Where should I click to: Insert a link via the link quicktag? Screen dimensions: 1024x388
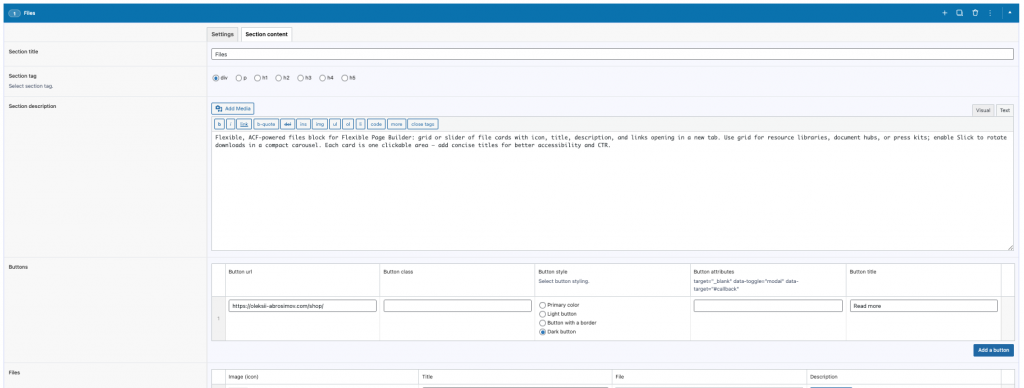point(244,123)
